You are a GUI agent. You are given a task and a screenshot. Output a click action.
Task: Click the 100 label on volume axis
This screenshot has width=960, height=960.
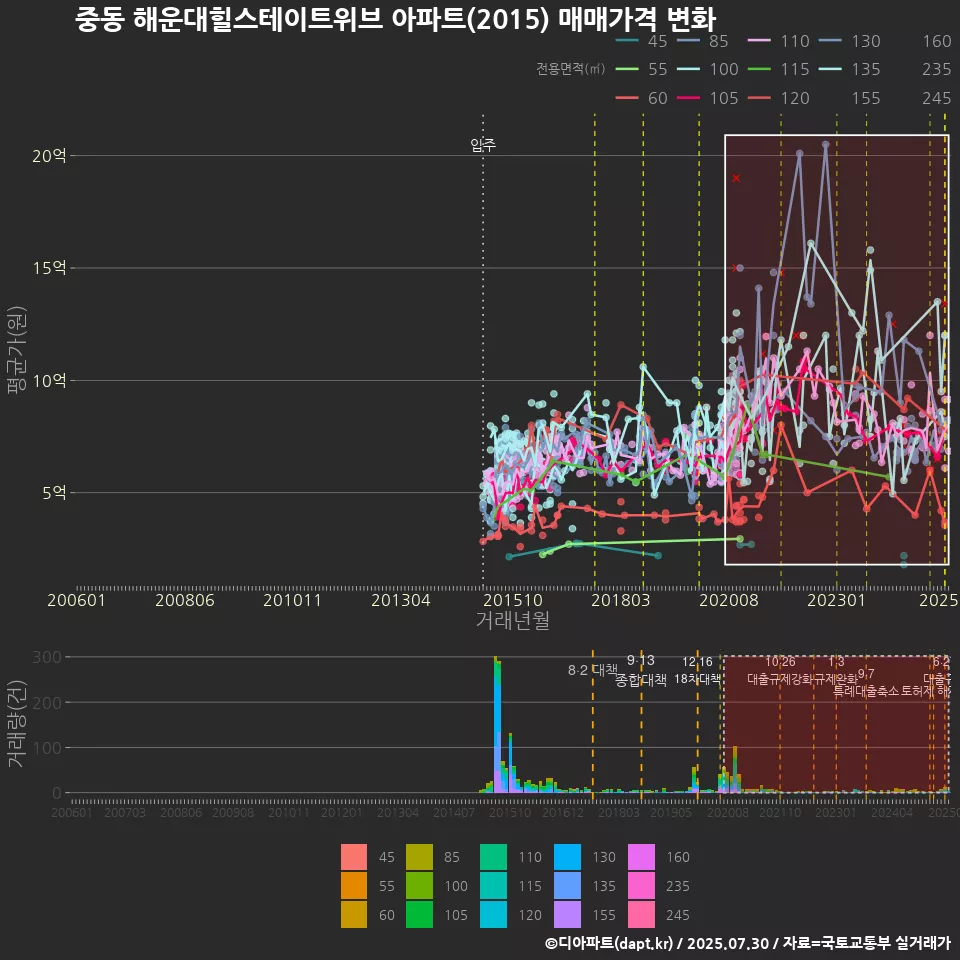(47, 748)
